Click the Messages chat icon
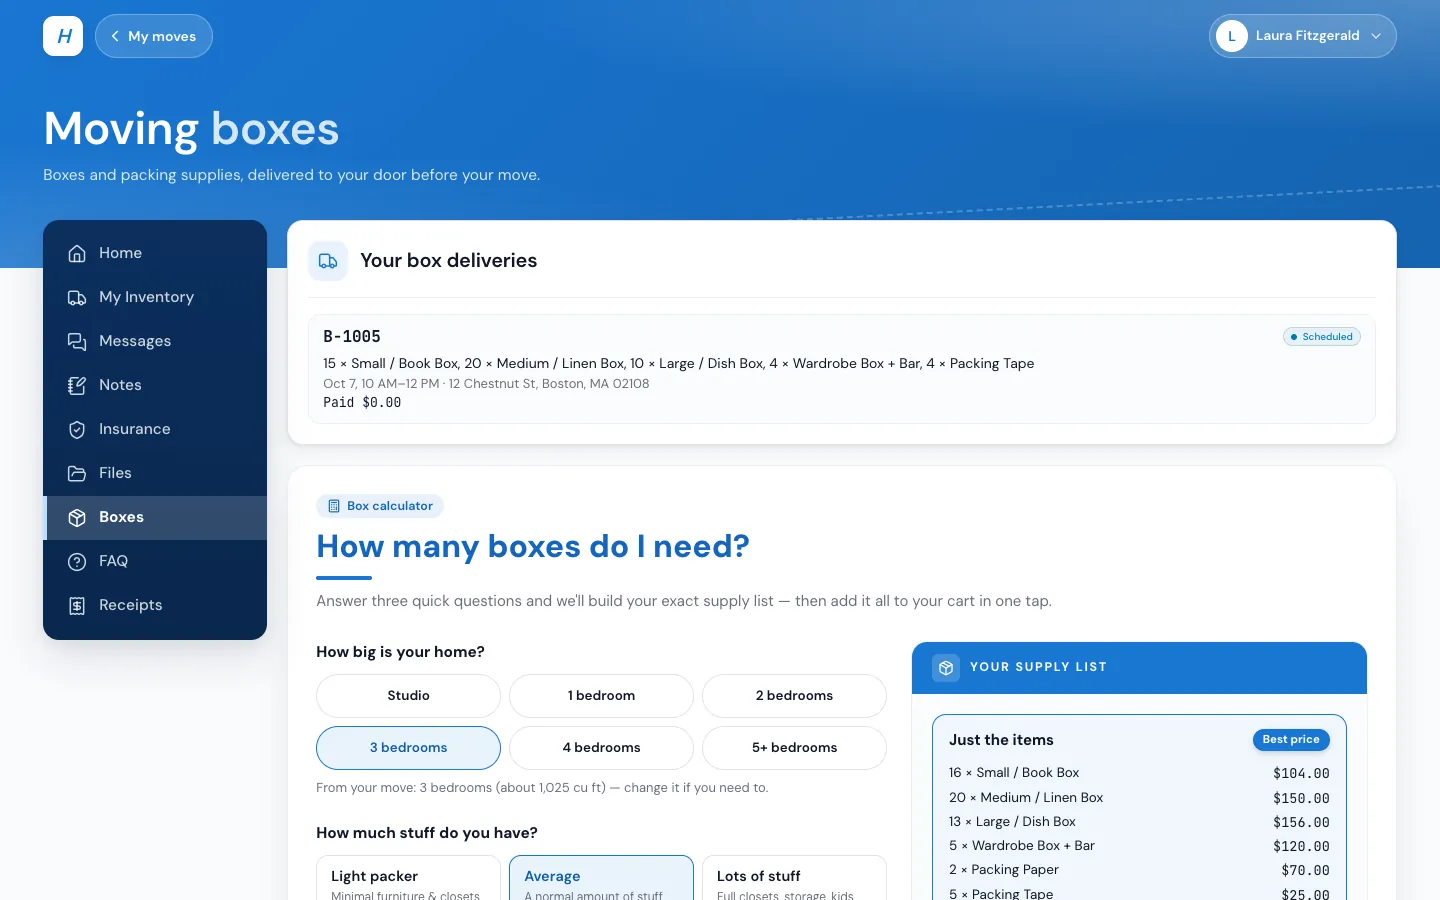1440x900 pixels. (77, 341)
